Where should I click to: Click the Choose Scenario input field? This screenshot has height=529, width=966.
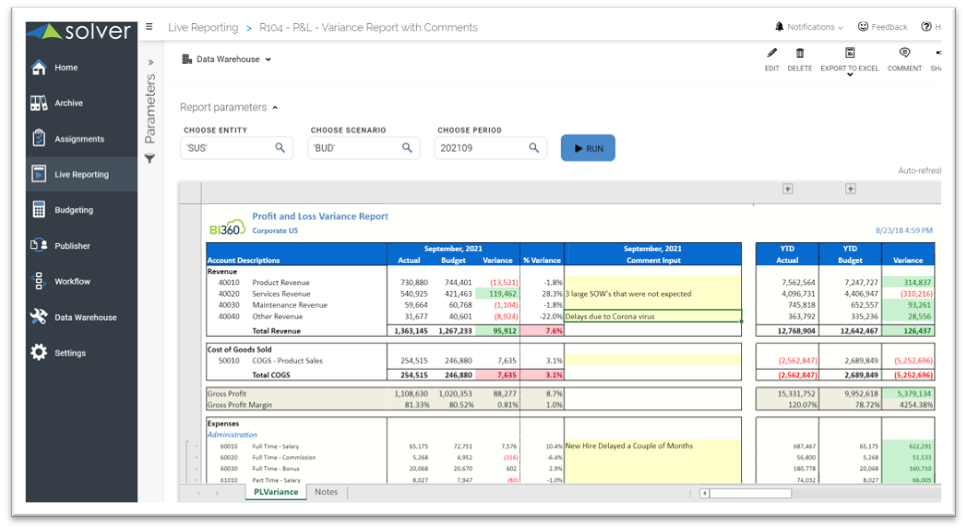(x=352, y=148)
